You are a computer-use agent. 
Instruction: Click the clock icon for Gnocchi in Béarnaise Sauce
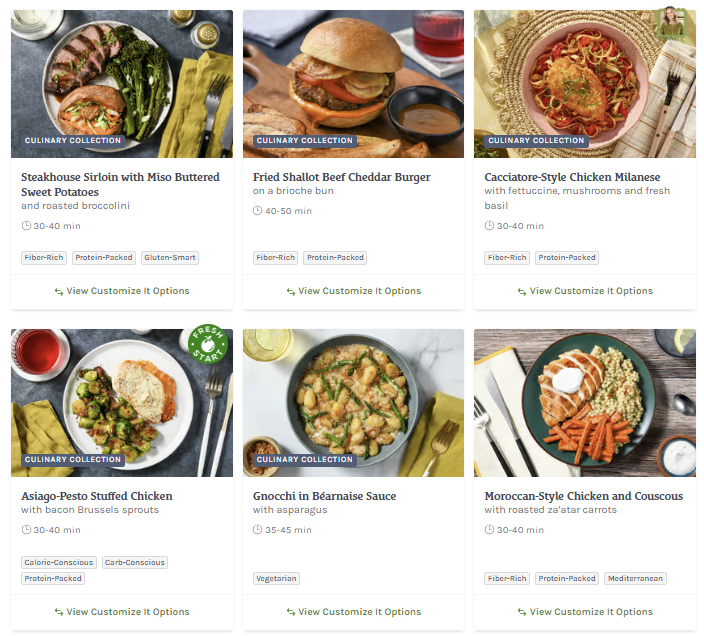click(x=257, y=530)
